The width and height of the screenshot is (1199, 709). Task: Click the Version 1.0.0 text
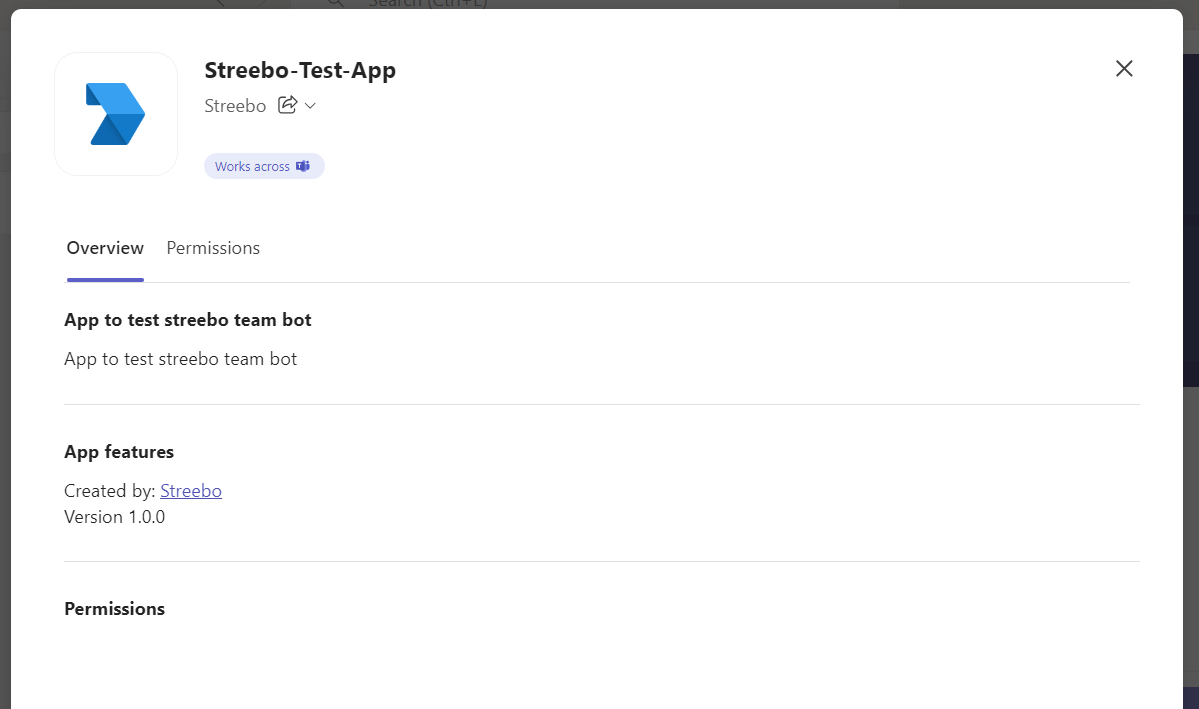point(115,517)
